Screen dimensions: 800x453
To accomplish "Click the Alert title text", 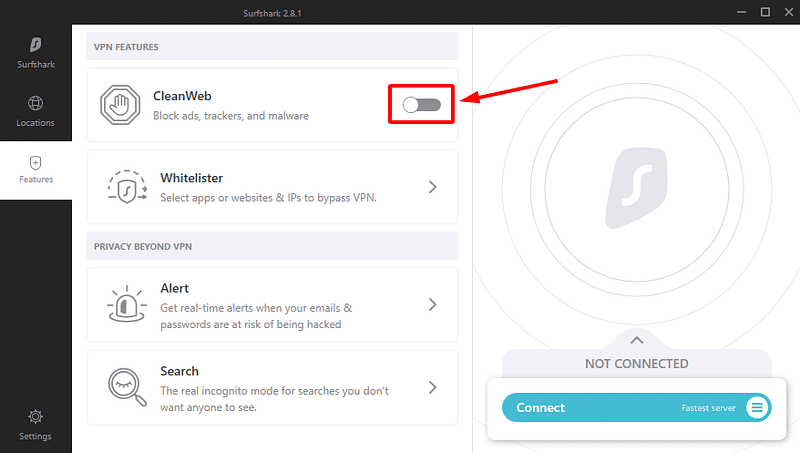I will point(174,288).
